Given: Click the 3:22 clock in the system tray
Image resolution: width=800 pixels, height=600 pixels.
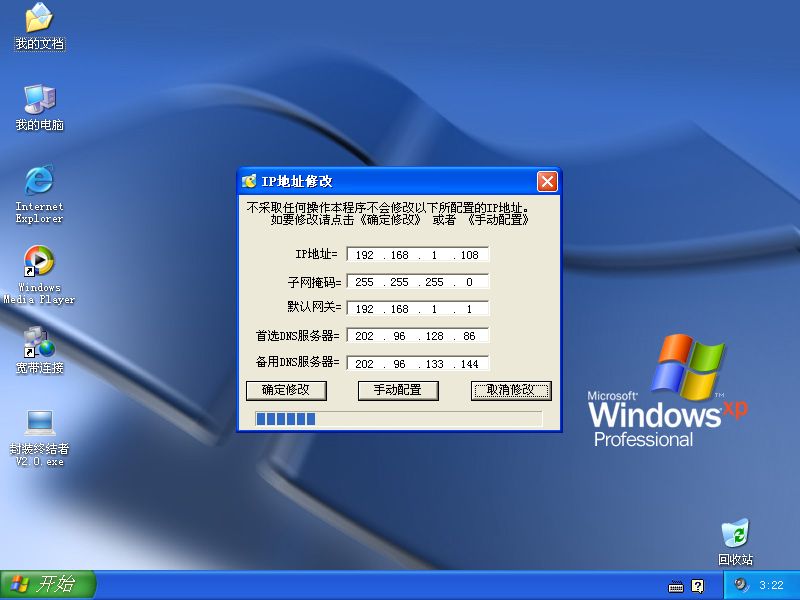Looking at the screenshot, I should [x=771, y=585].
